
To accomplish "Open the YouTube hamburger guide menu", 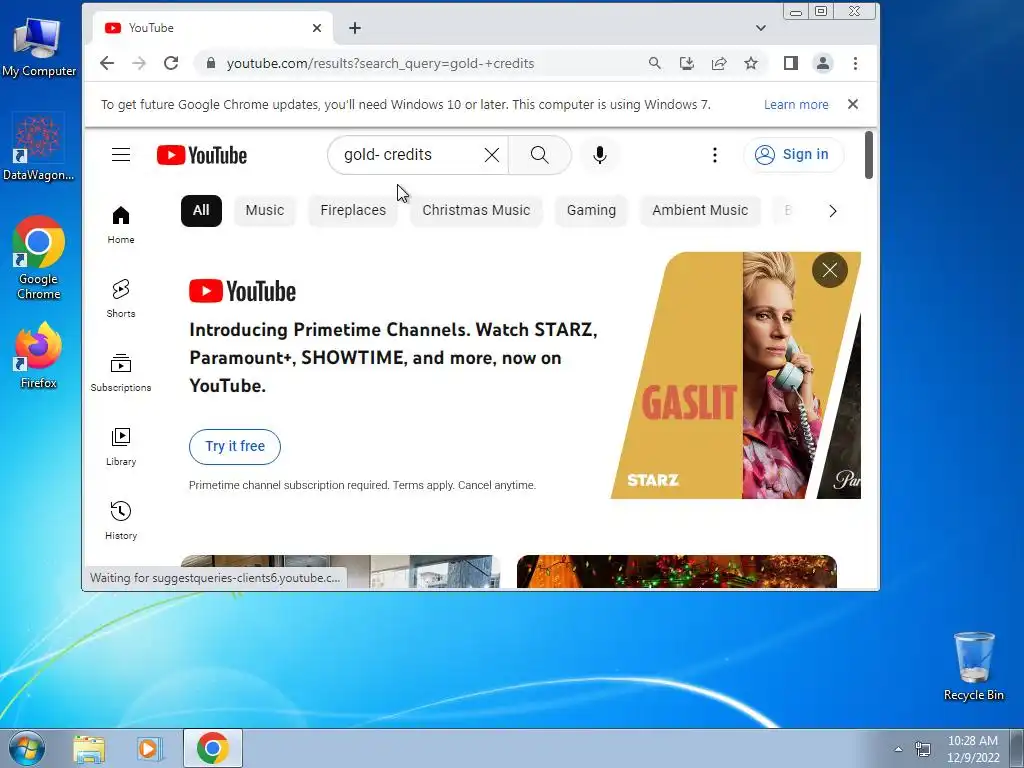I will tap(121, 155).
